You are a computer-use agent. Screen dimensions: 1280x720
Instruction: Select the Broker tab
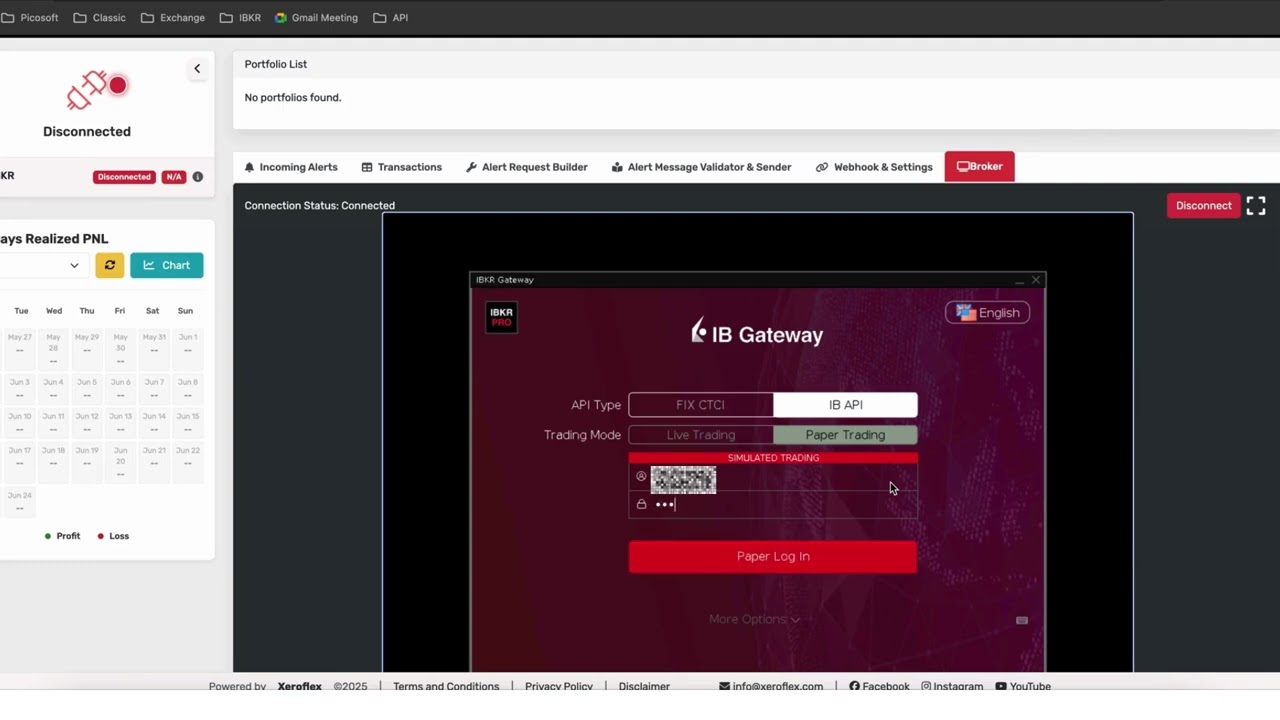click(980, 166)
